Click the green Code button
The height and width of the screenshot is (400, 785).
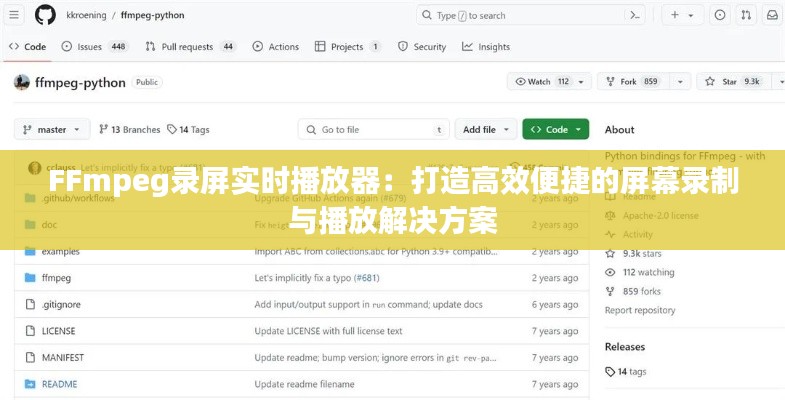point(555,129)
